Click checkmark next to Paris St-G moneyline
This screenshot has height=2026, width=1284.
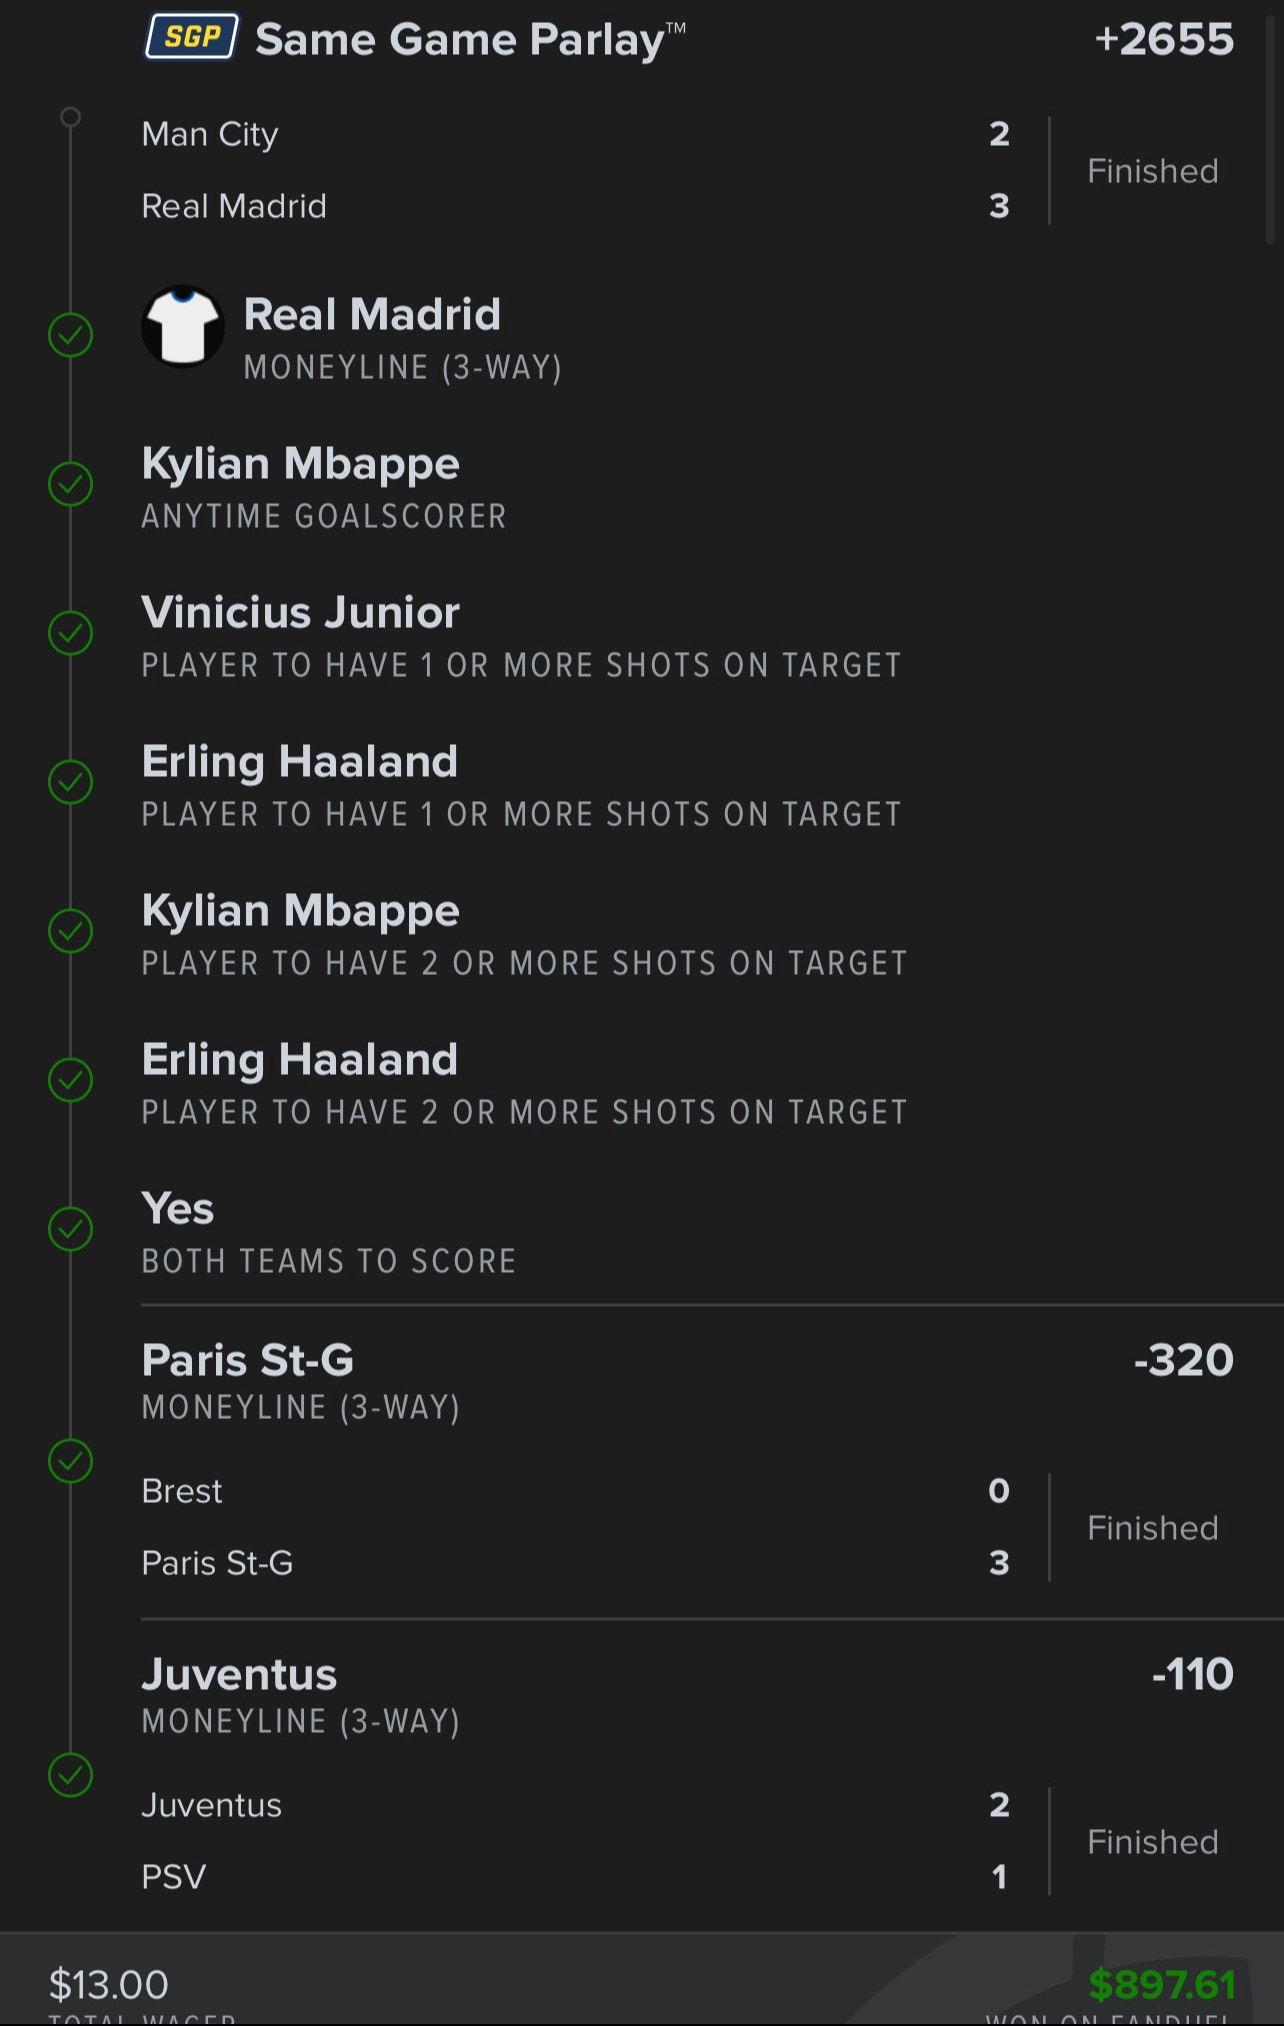click(70, 1462)
